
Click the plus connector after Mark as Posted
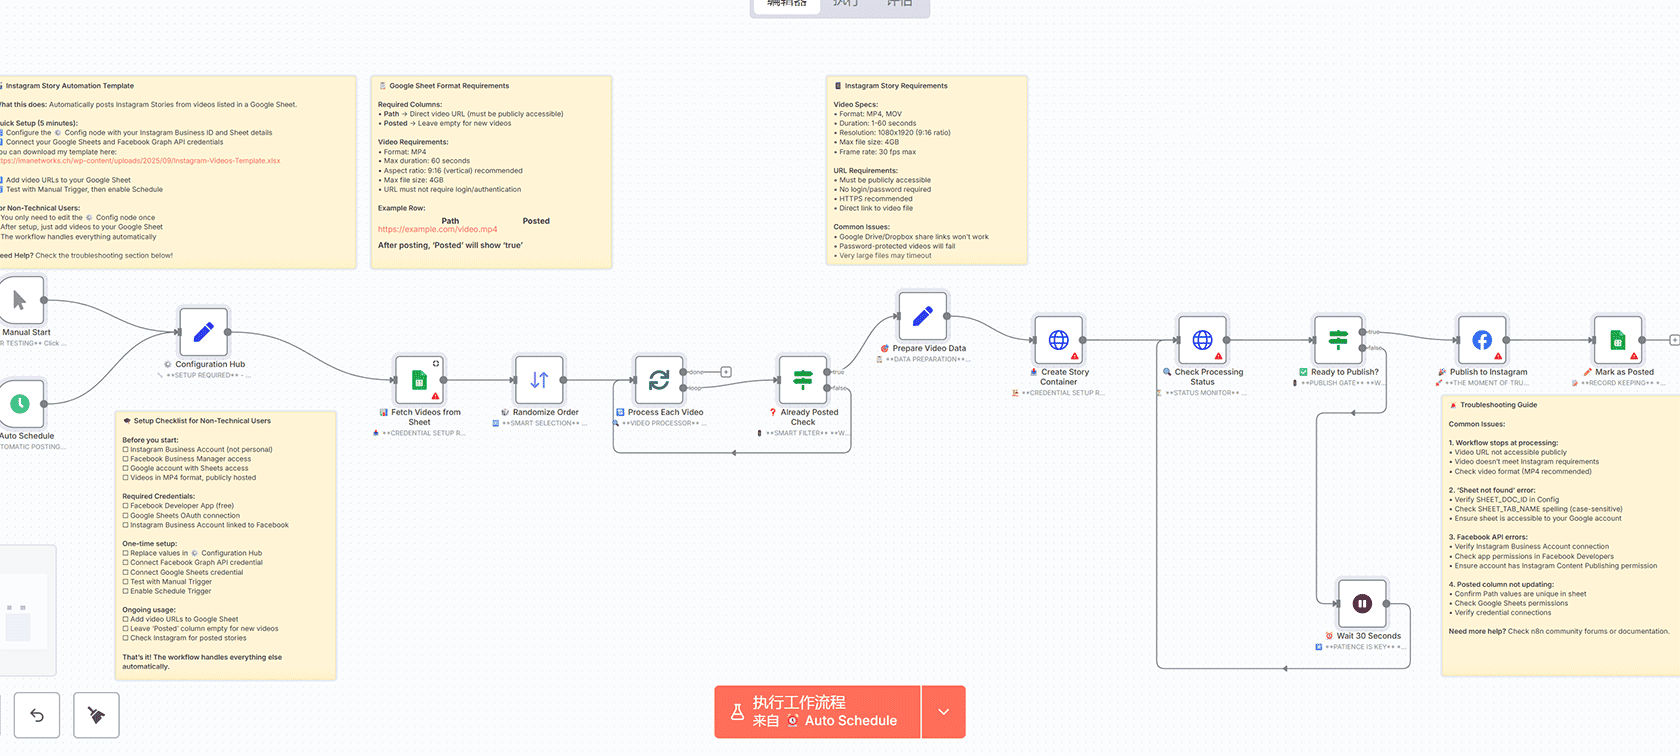coord(1674,340)
